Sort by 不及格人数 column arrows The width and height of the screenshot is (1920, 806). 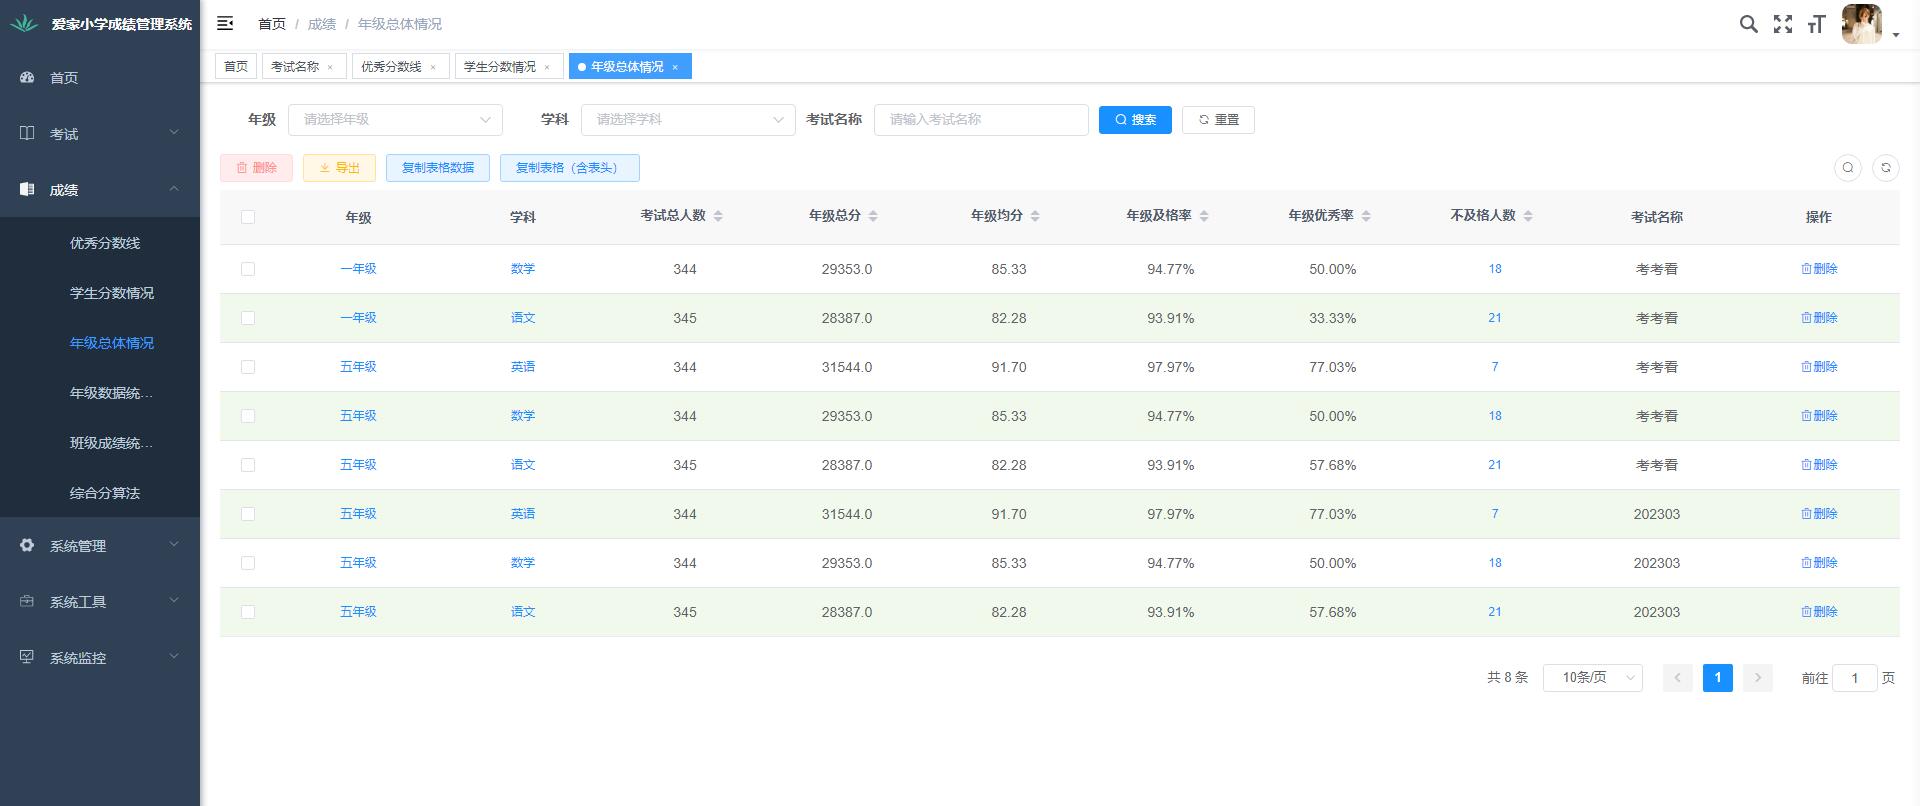point(1527,216)
